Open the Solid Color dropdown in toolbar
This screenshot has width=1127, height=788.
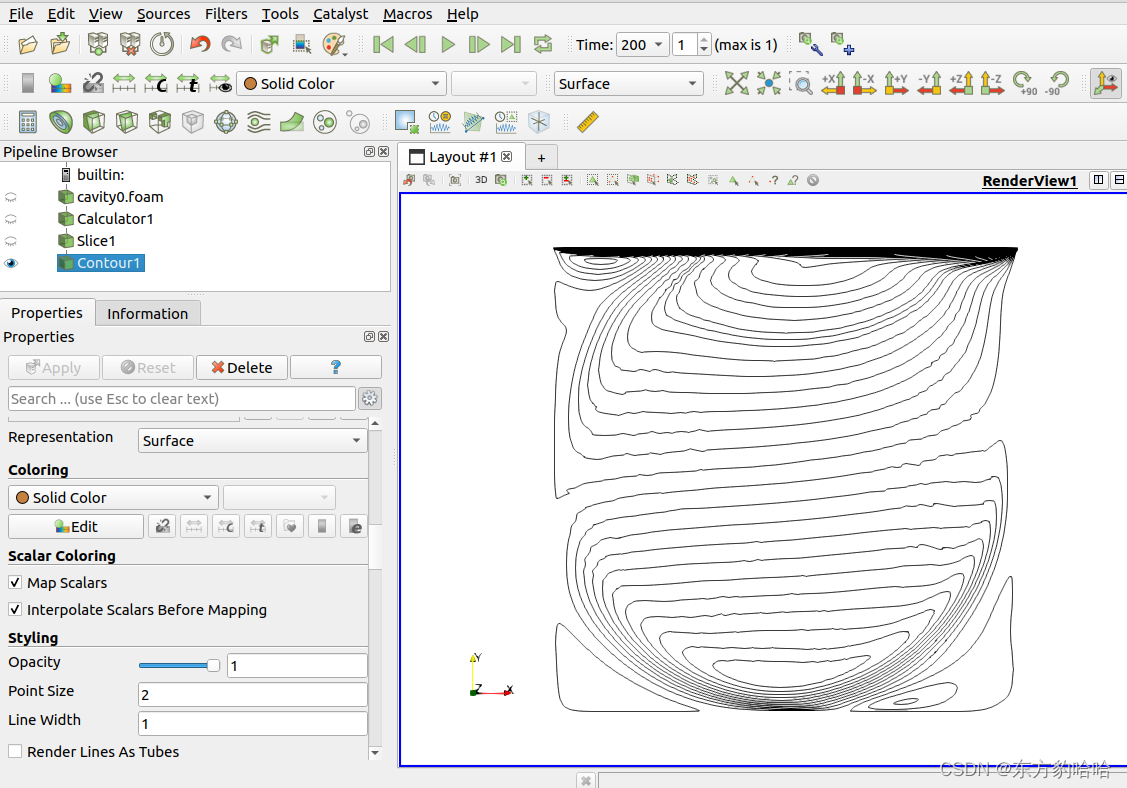click(x=341, y=84)
